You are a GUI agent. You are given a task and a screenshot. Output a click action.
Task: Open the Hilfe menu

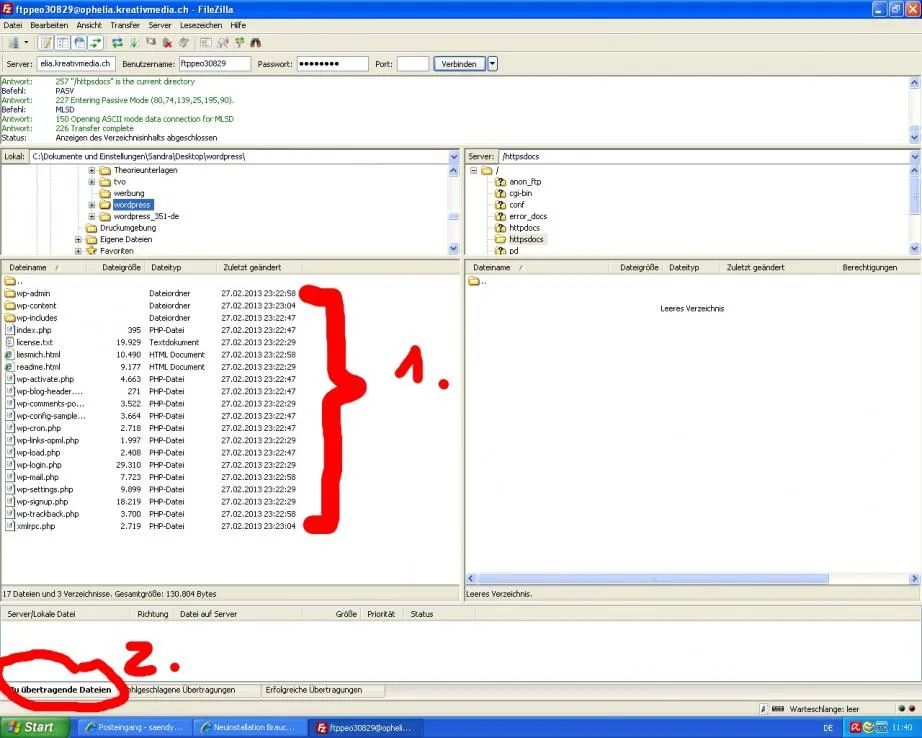(x=238, y=25)
